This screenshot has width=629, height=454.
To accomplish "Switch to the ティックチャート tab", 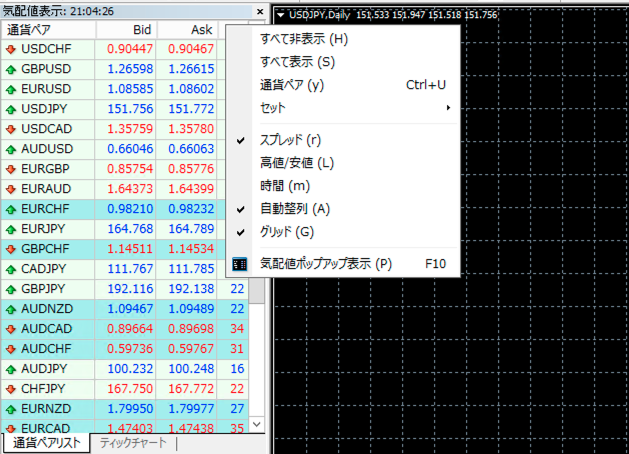I will (133, 443).
